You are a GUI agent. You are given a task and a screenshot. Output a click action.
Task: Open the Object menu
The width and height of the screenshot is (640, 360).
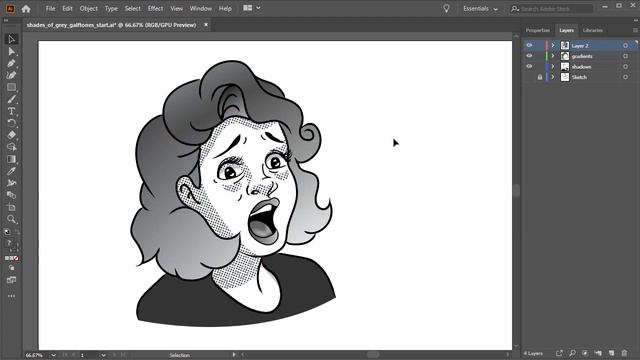(x=88, y=9)
